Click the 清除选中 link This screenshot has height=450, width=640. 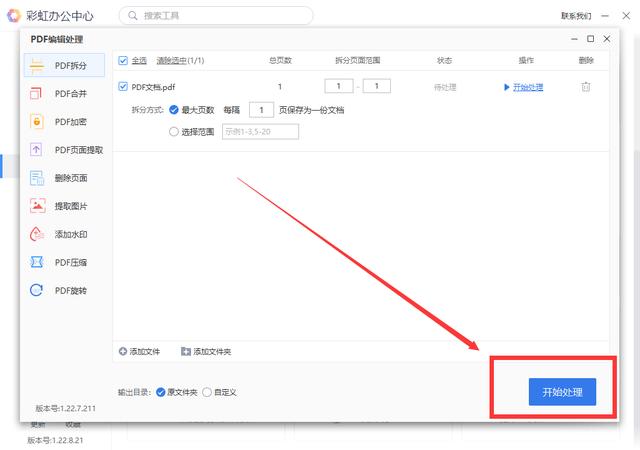172,60
